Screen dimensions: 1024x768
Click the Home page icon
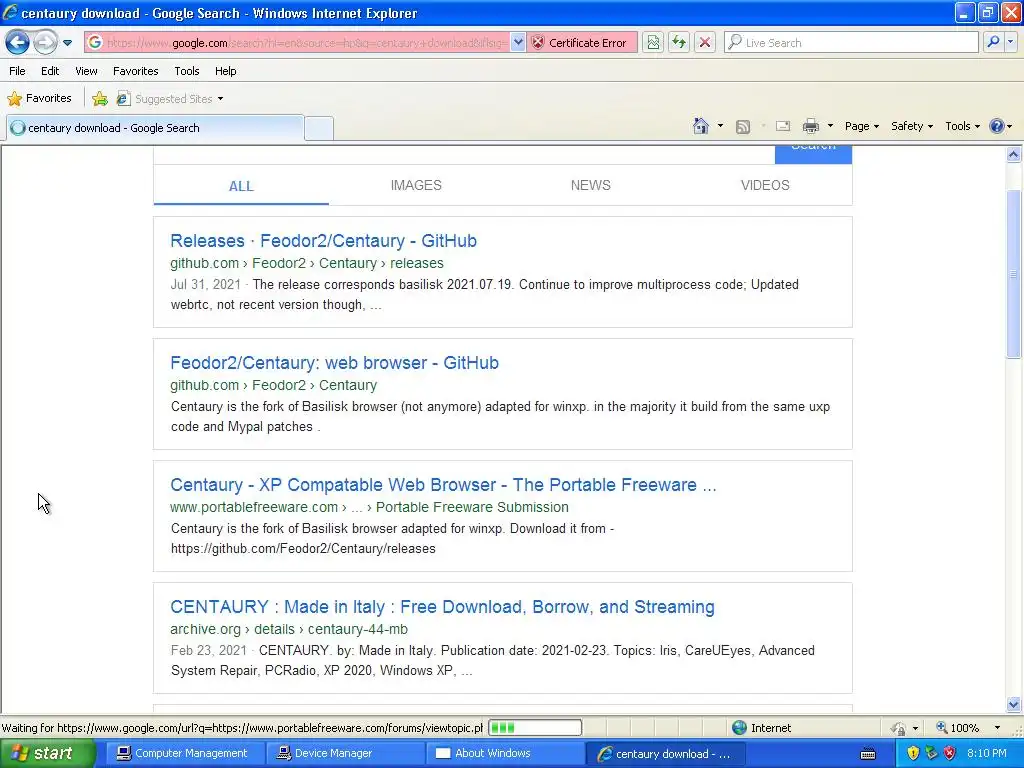701,126
